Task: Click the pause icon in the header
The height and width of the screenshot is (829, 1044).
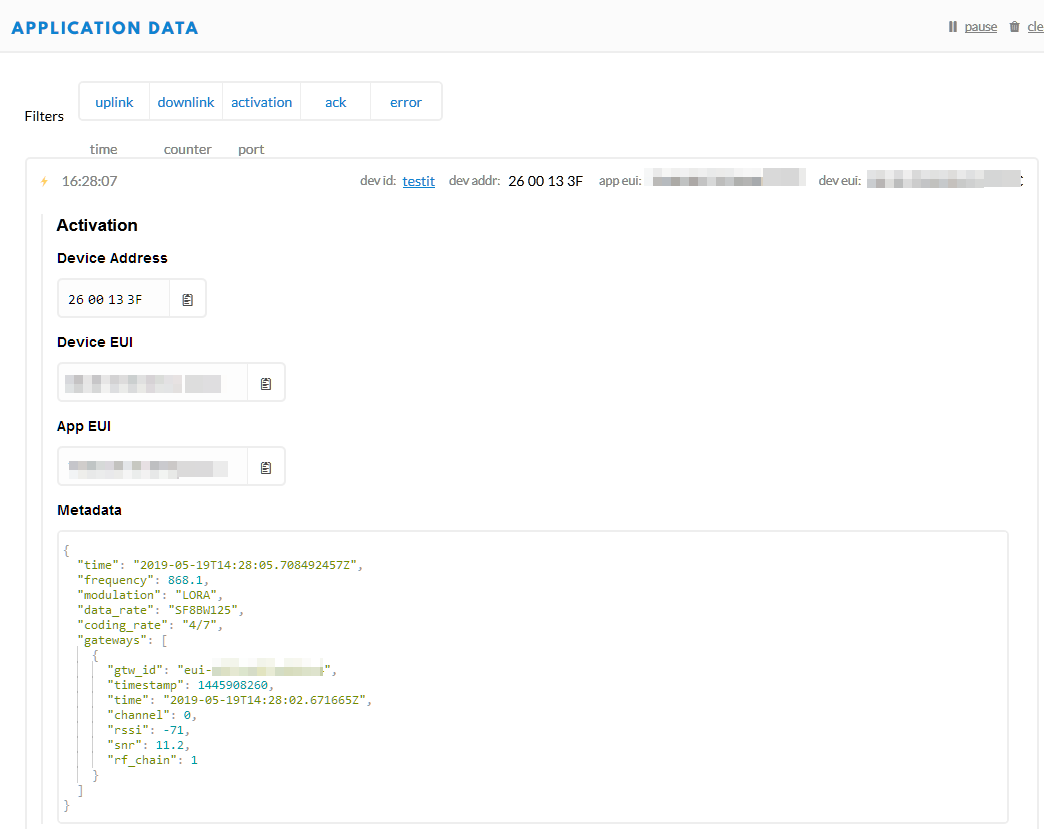Action: (x=953, y=27)
